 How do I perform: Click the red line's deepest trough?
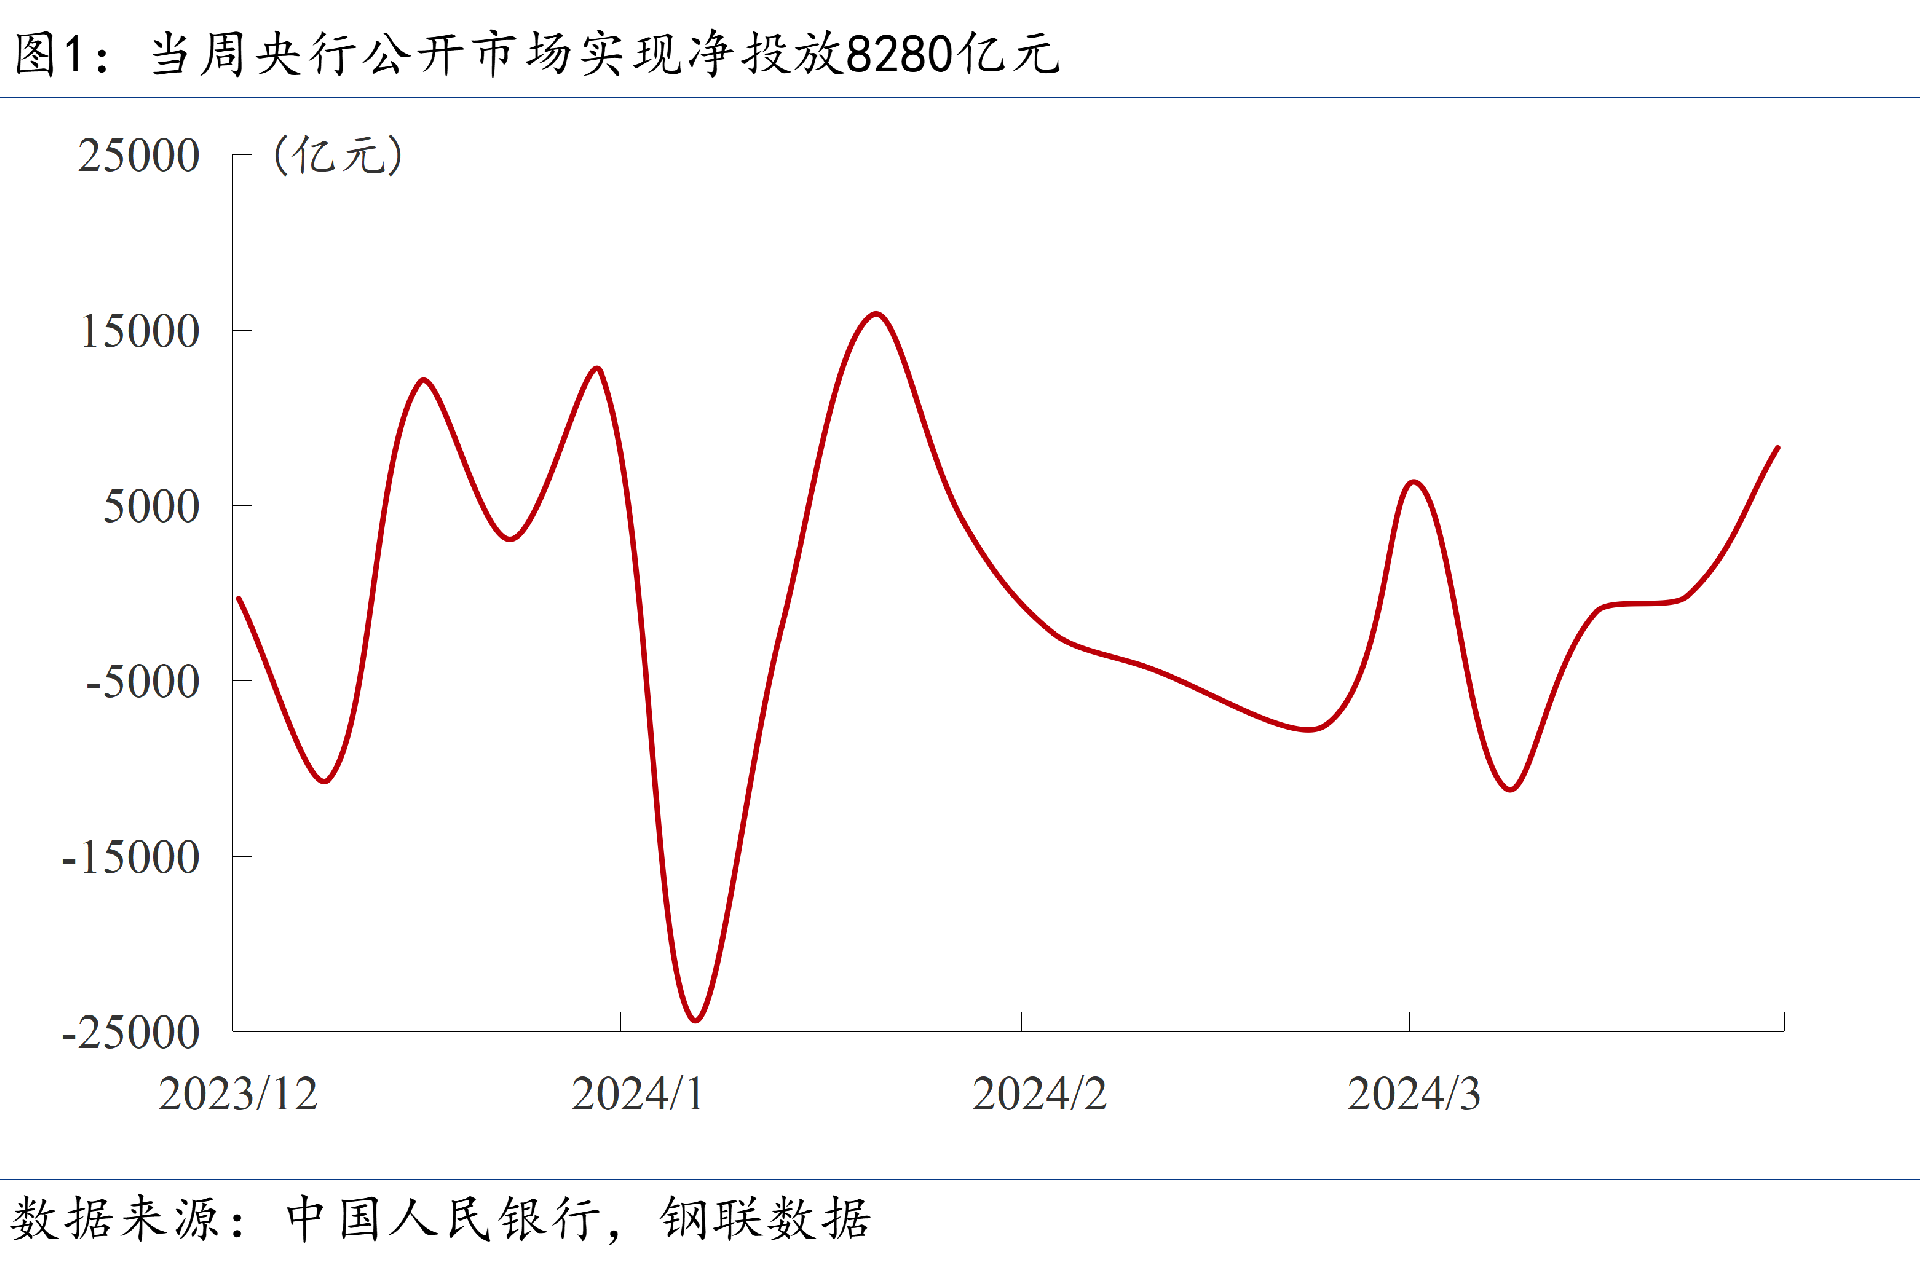[x=695, y=1020]
